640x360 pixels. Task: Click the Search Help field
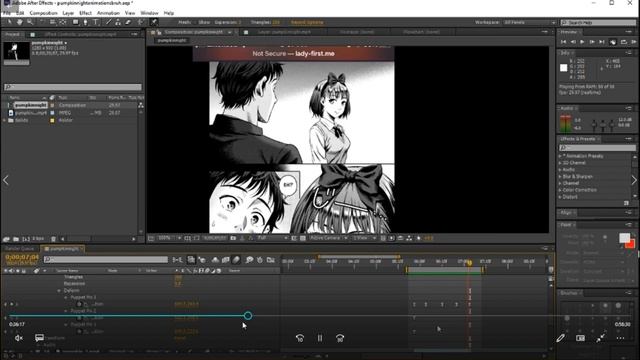tap(598, 22)
